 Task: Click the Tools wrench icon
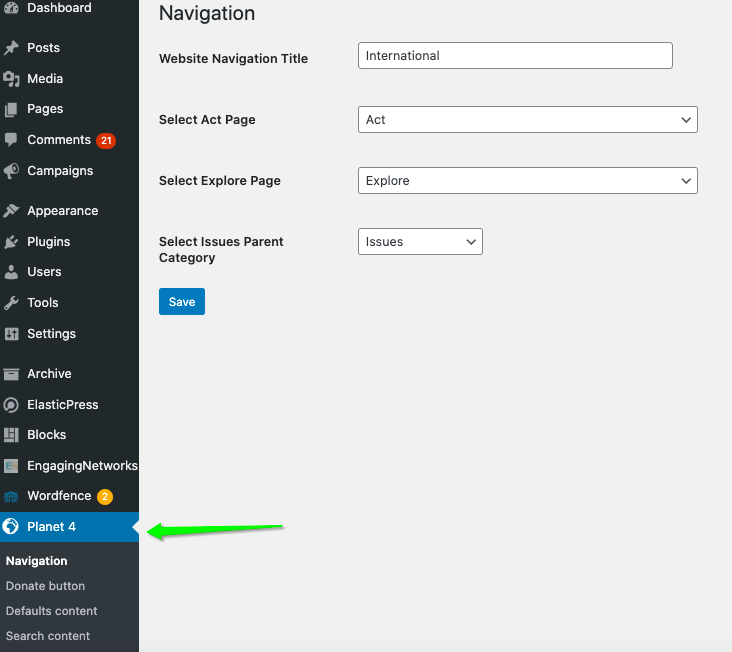pos(11,303)
